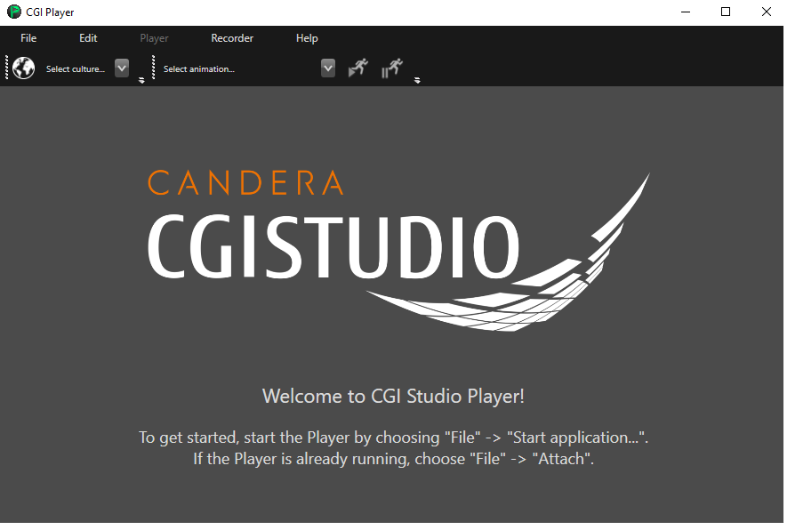The height and width of the screenshot is (524, 785).
Task: Click the dotted grip of culture toolbar
Action: pos(7,68)
